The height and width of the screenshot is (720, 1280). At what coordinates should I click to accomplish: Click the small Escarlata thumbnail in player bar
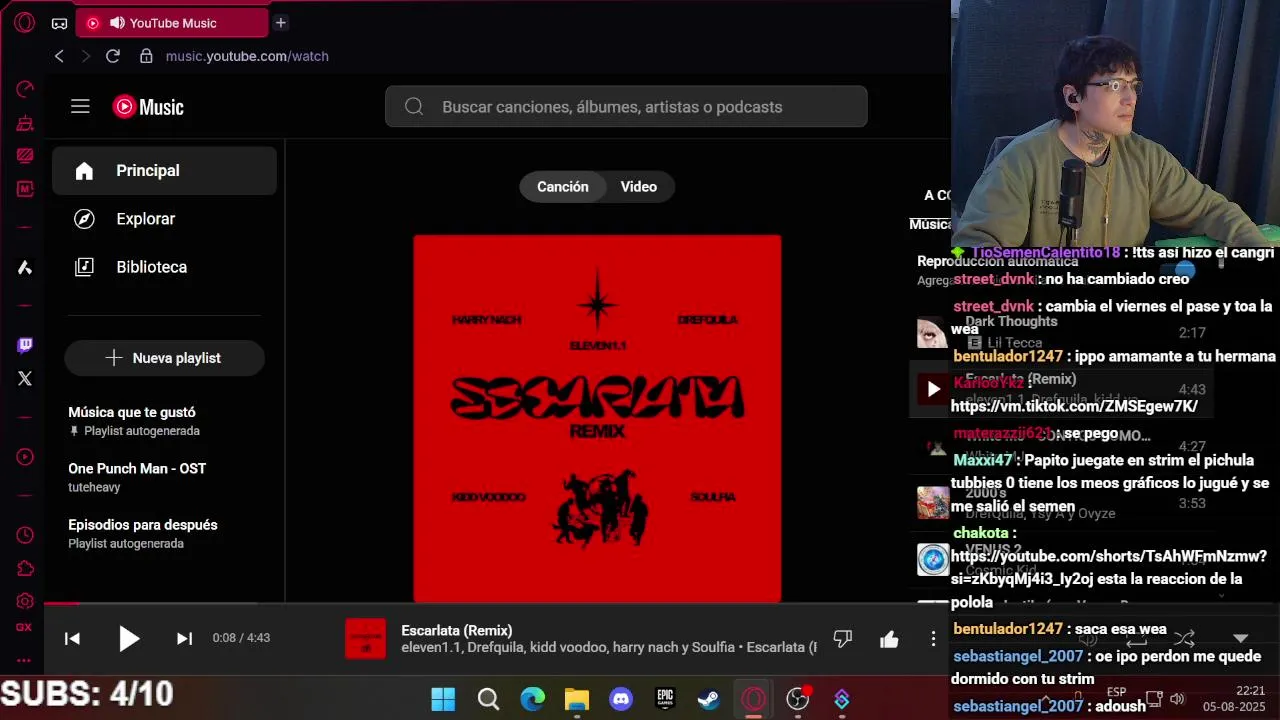pos(365,639)
